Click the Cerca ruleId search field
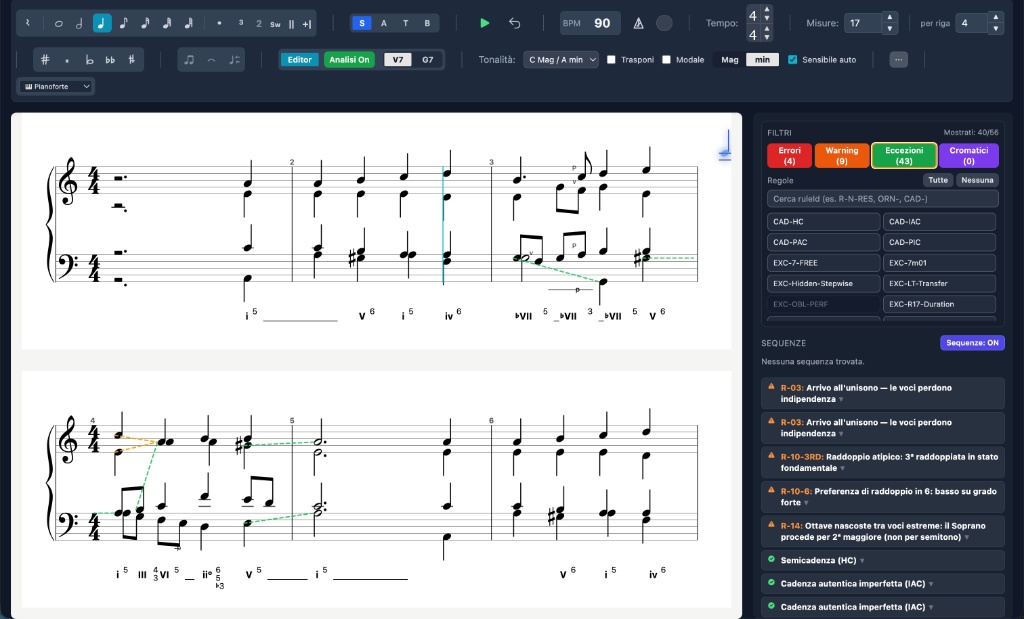This screenshot has height=619, width=1024. click(x=883, y=199)
